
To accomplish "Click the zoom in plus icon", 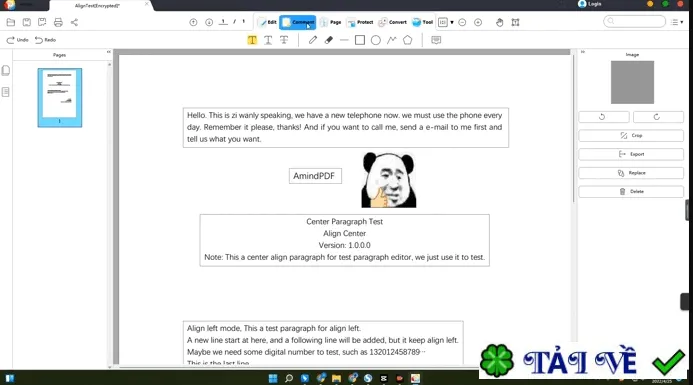I will click(478, 22).
